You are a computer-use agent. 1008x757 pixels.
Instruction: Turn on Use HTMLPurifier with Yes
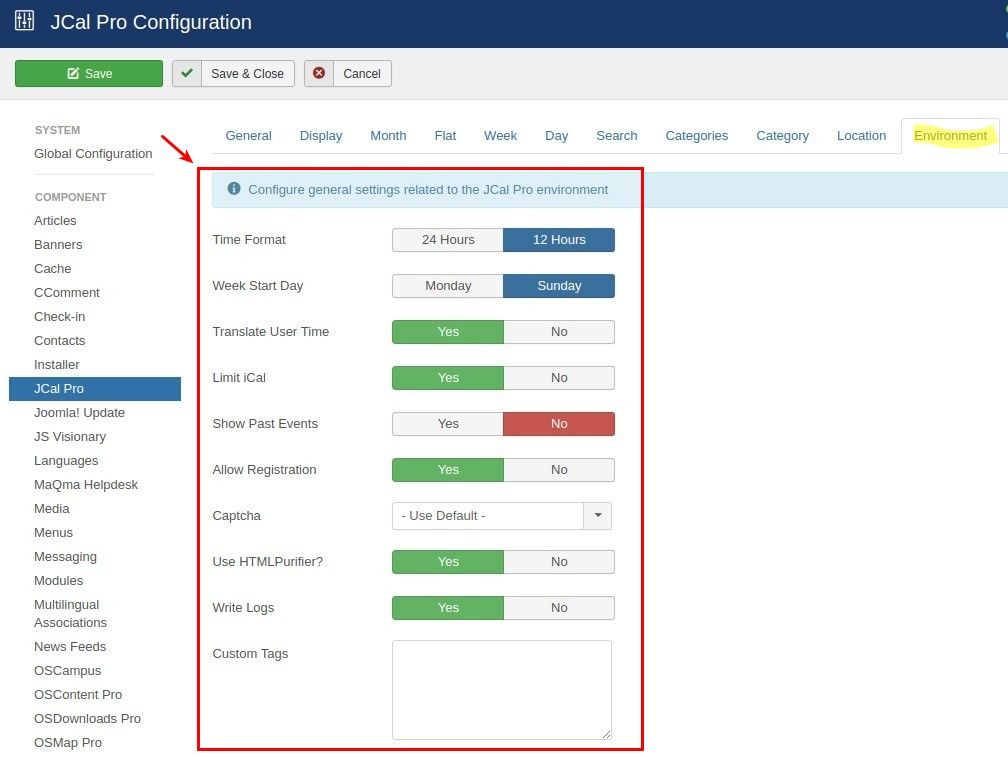tap(448, 562)
